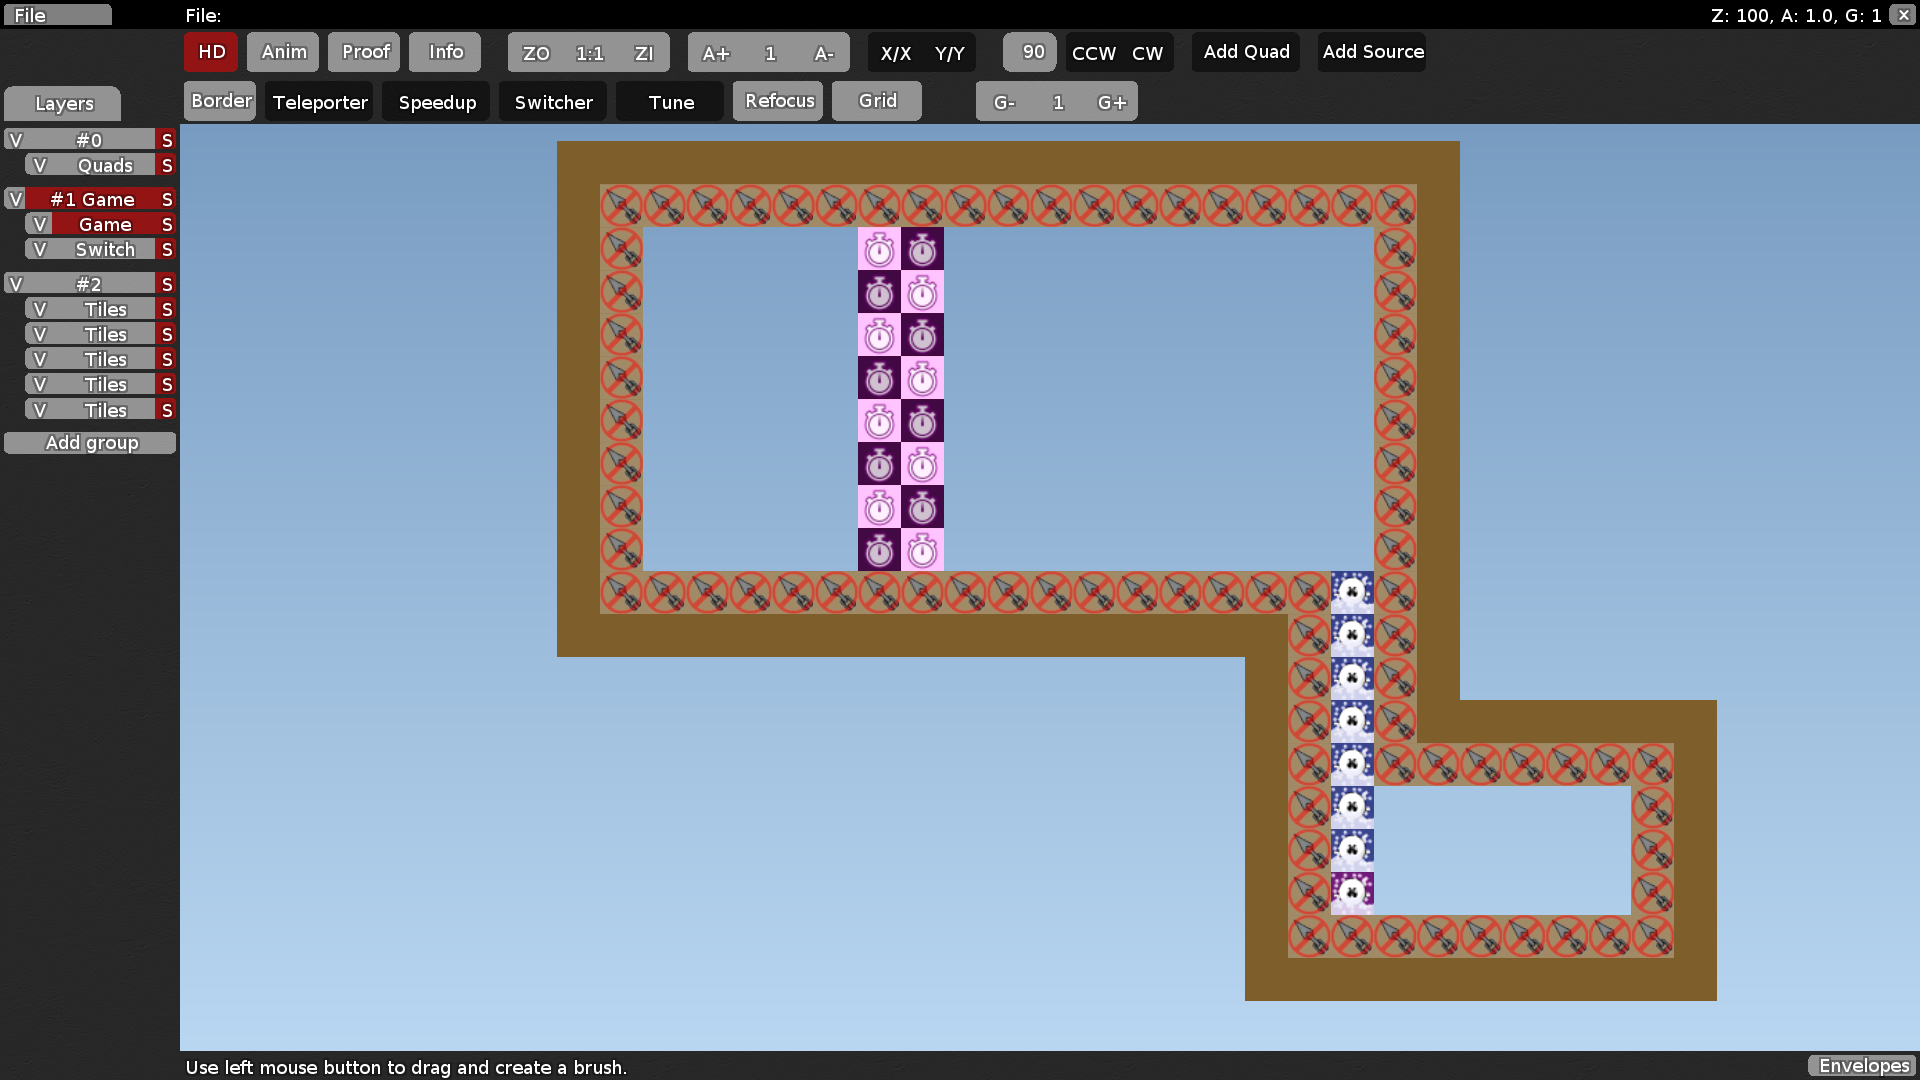The width and height of the screenshot is (1920, 1080).
Task: Hide the Quads layer
Action: pos(40,165)
